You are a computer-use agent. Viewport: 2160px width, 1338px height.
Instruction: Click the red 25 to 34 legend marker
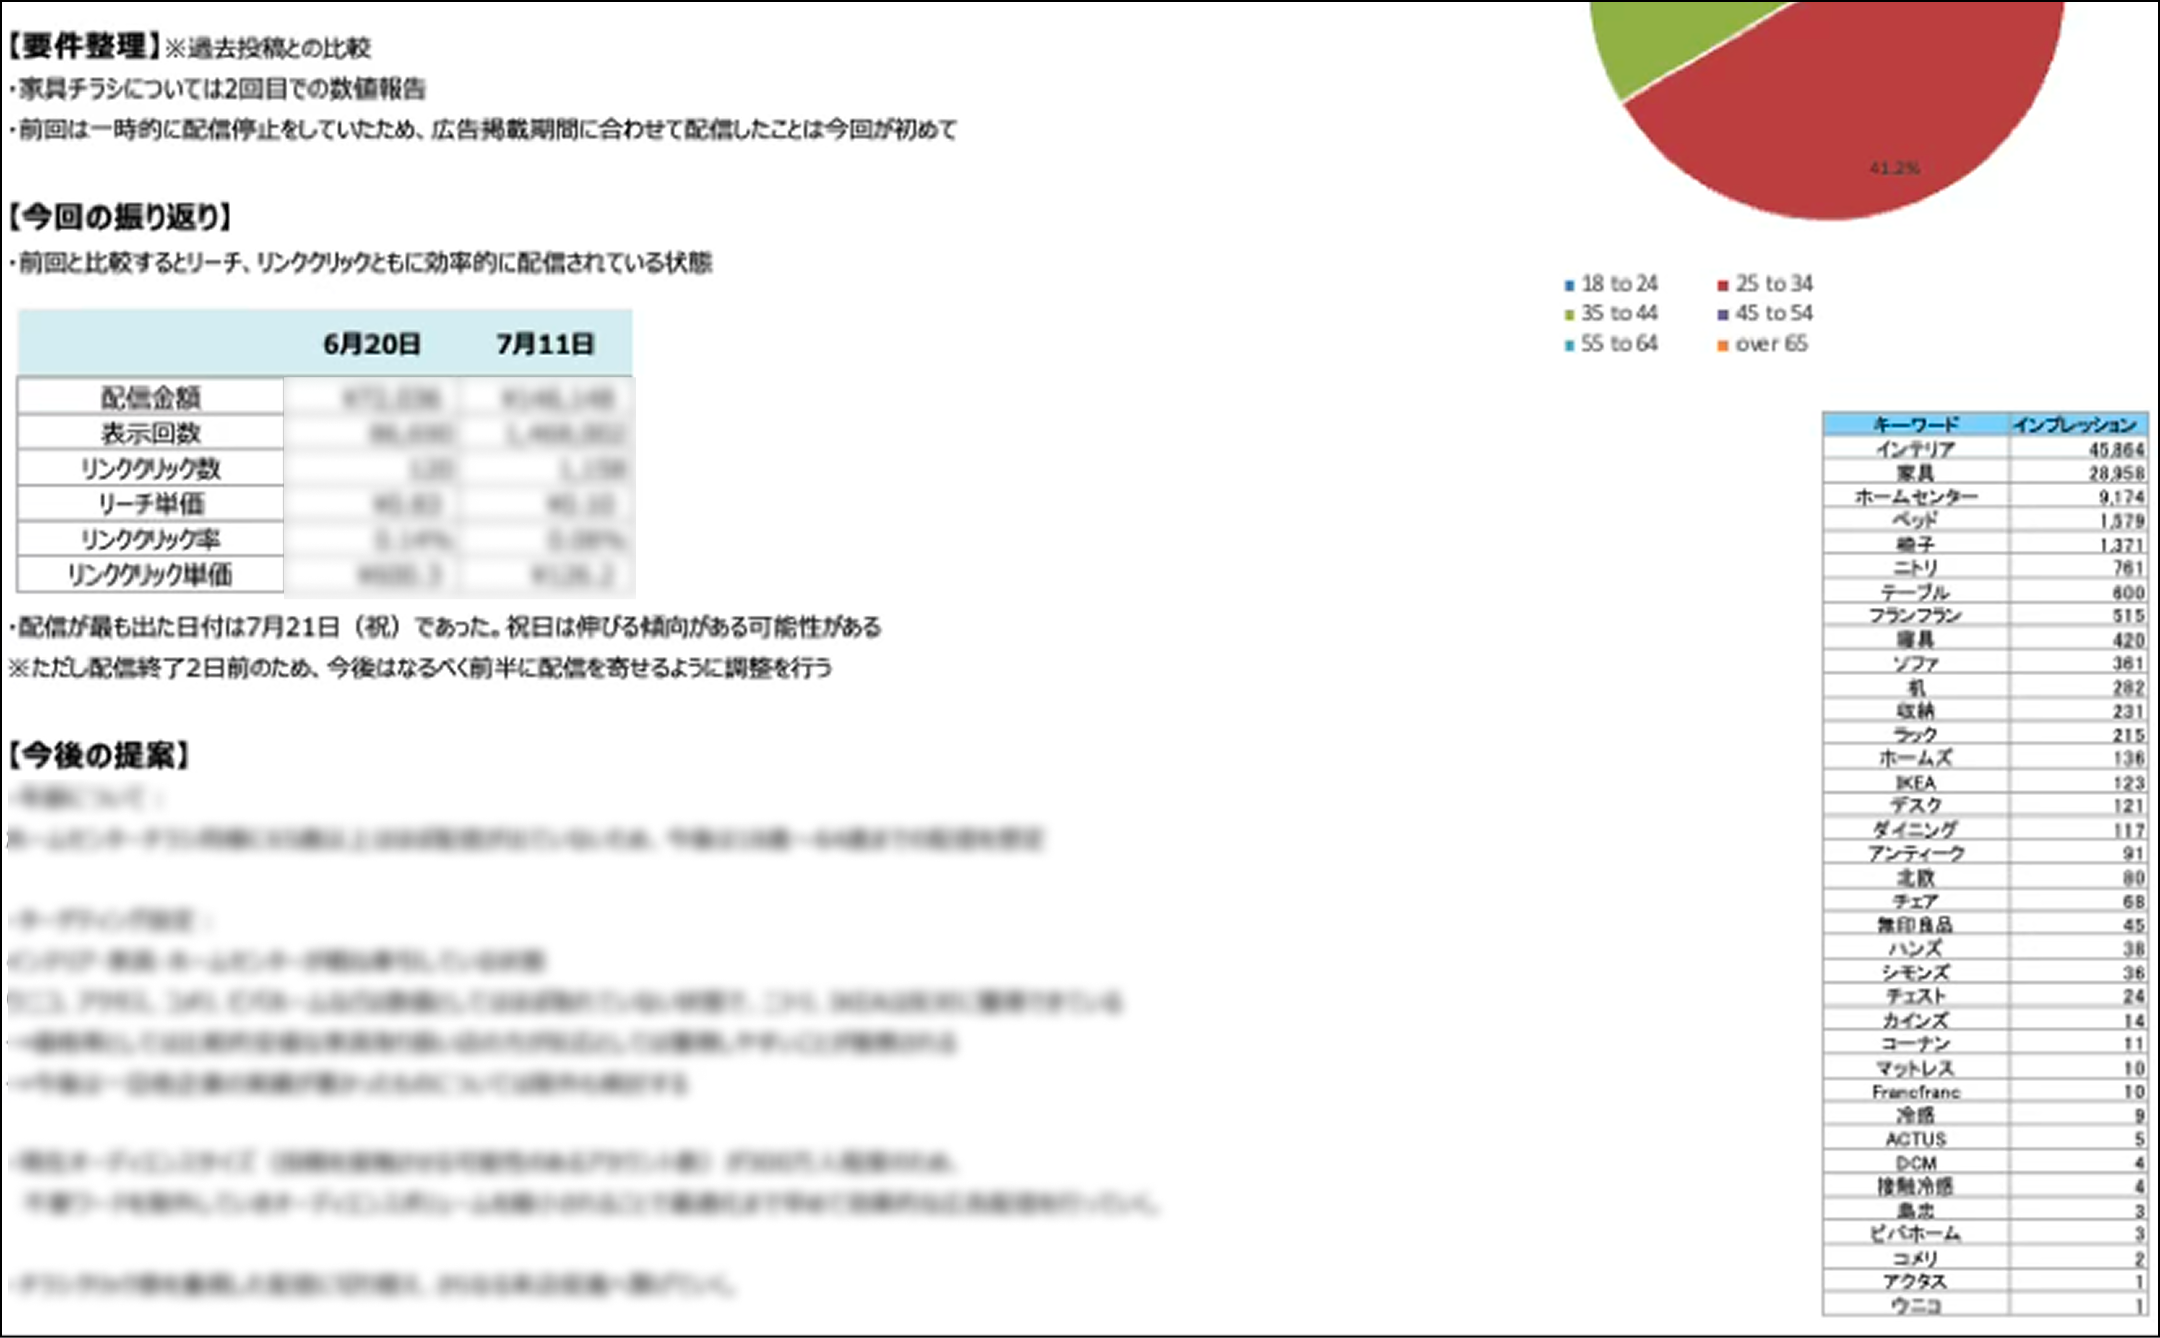1723,285
